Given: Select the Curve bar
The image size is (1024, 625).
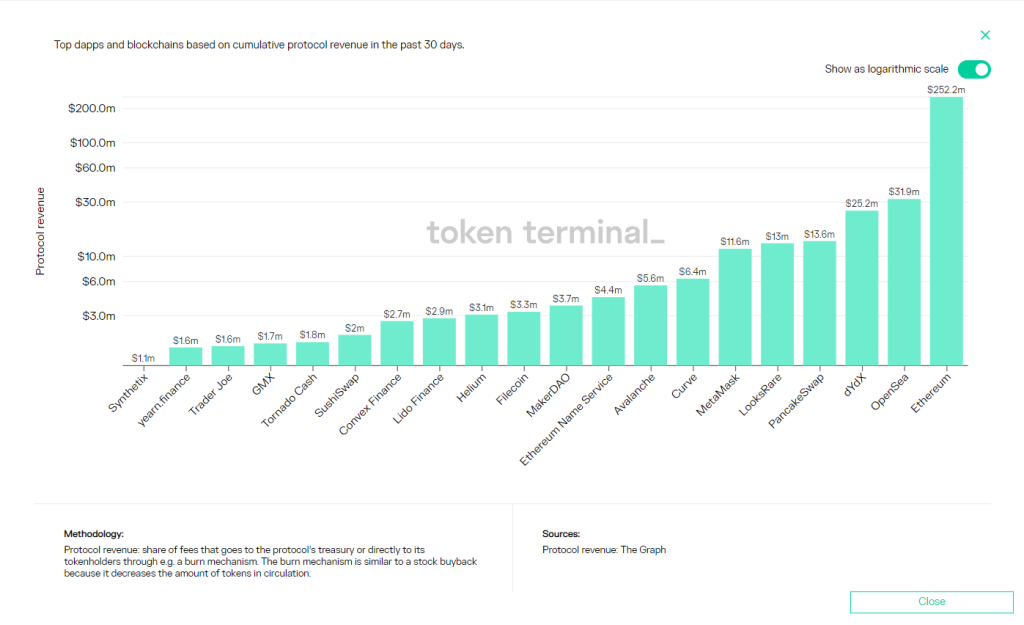Looking at the screenshot, I should (x=692, y=322).
